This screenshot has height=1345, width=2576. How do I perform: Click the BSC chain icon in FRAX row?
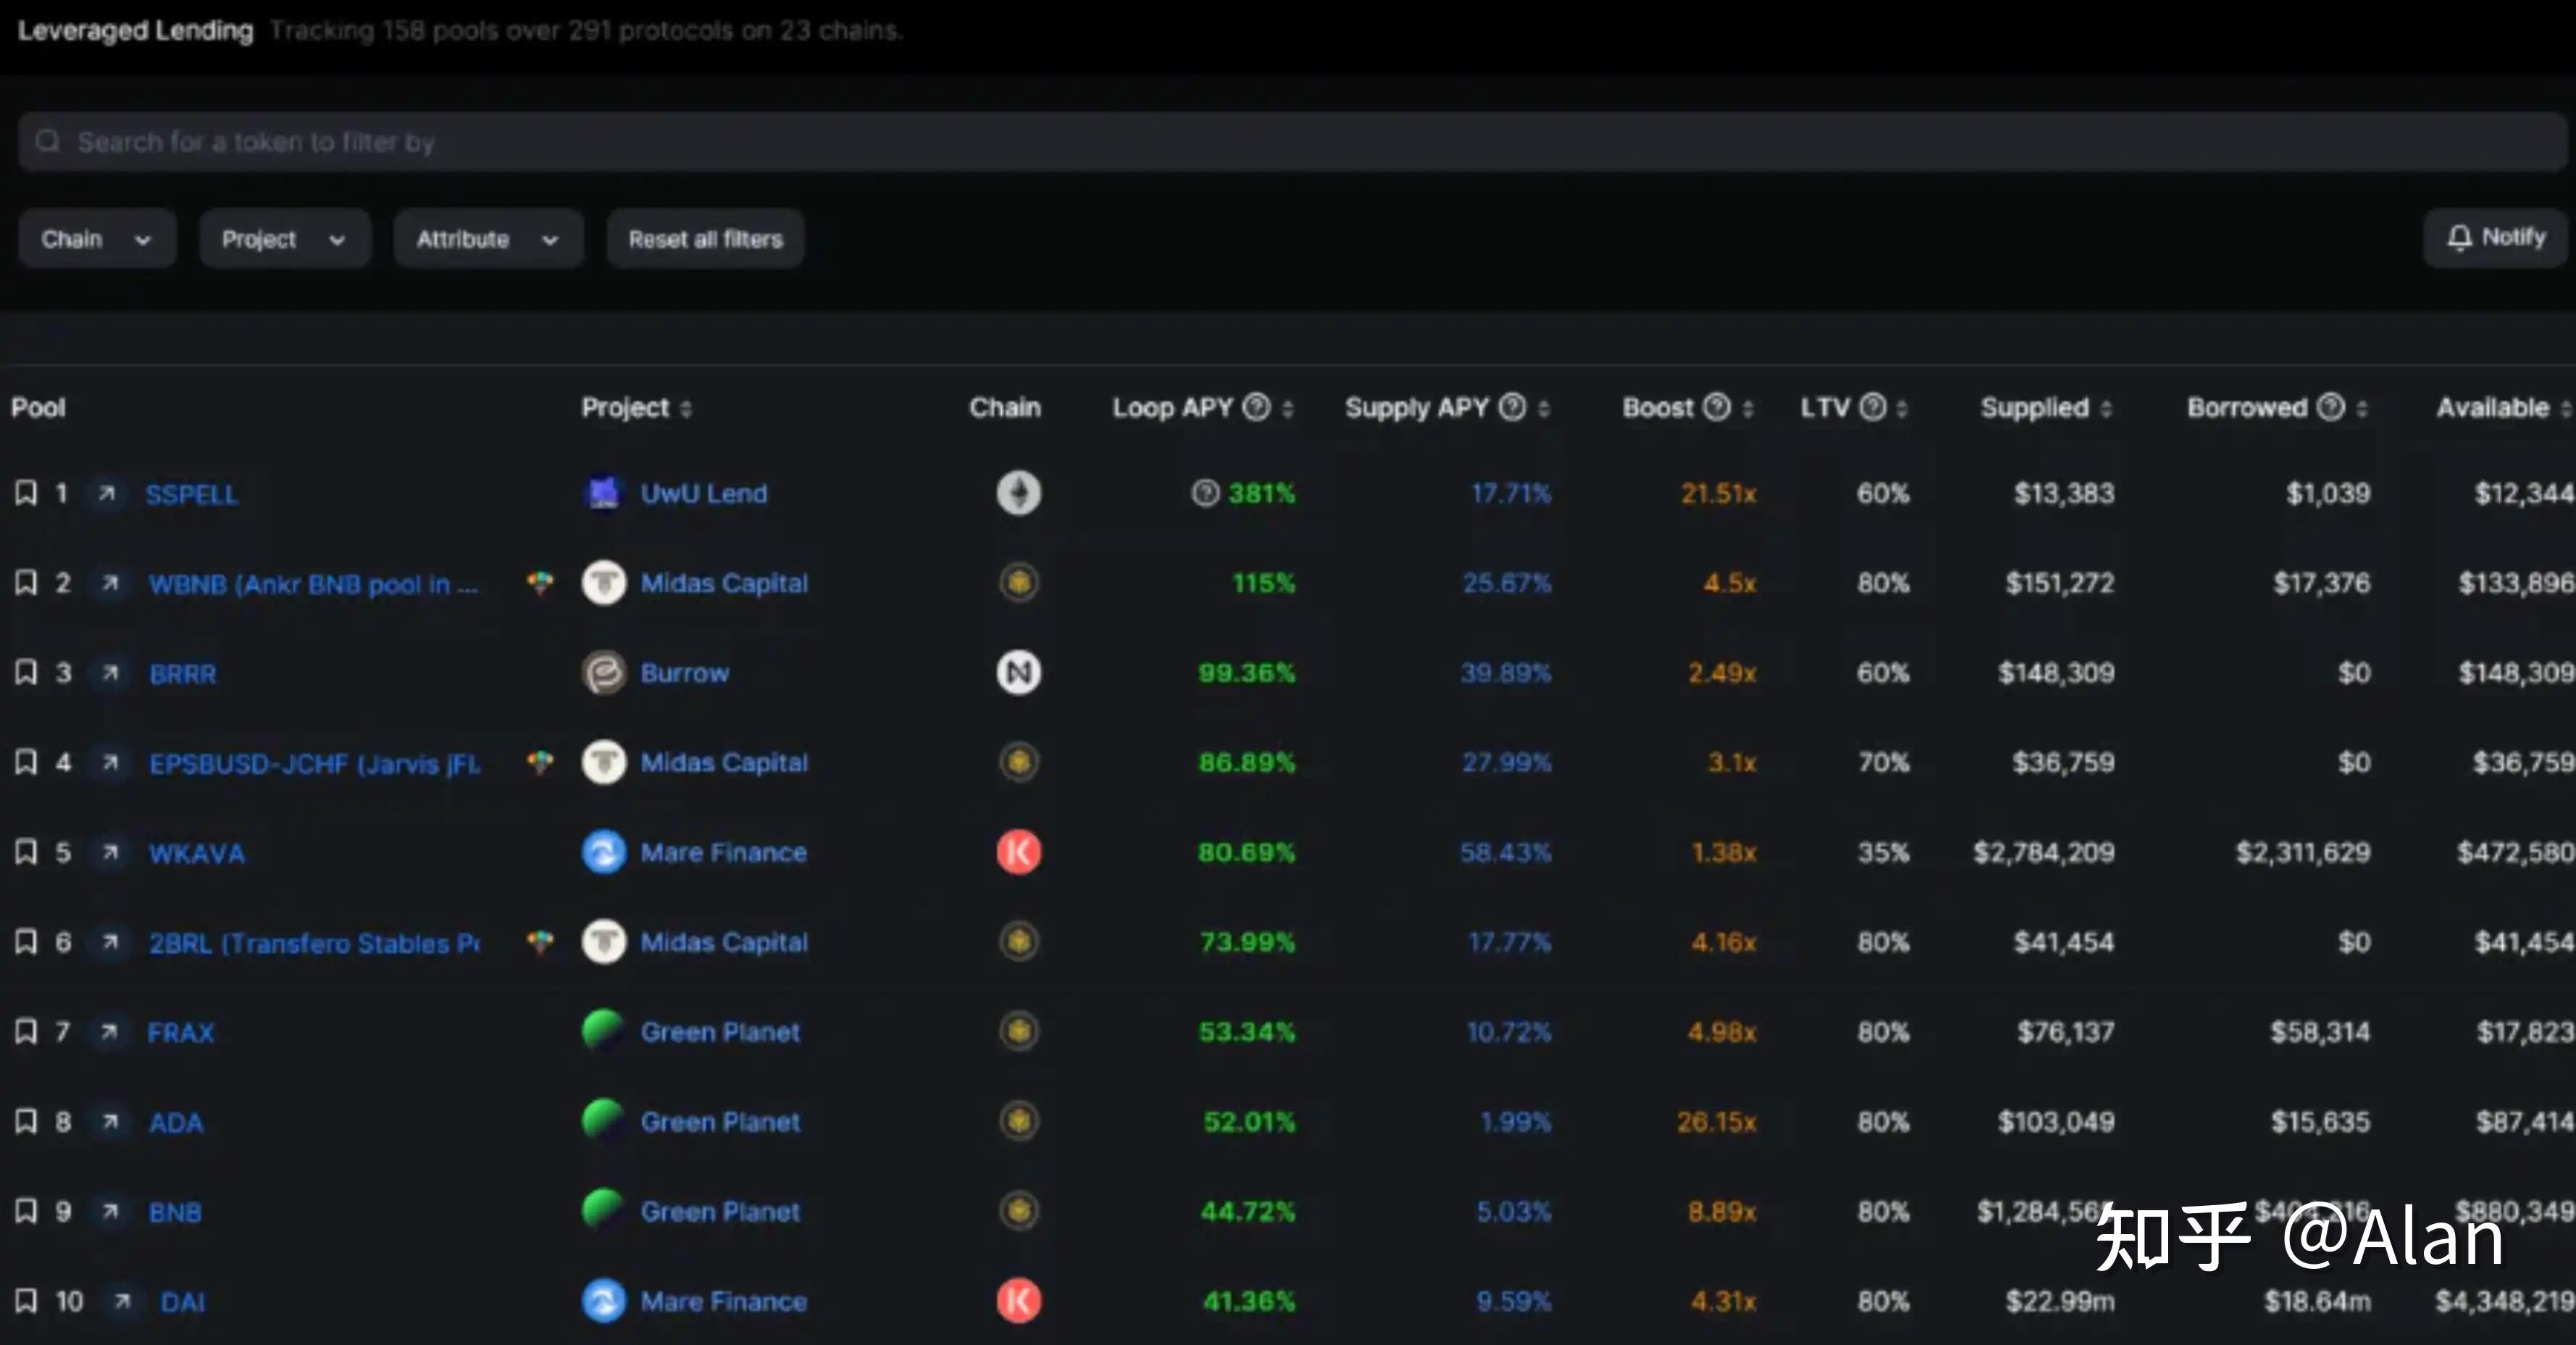(1019, 1031)
